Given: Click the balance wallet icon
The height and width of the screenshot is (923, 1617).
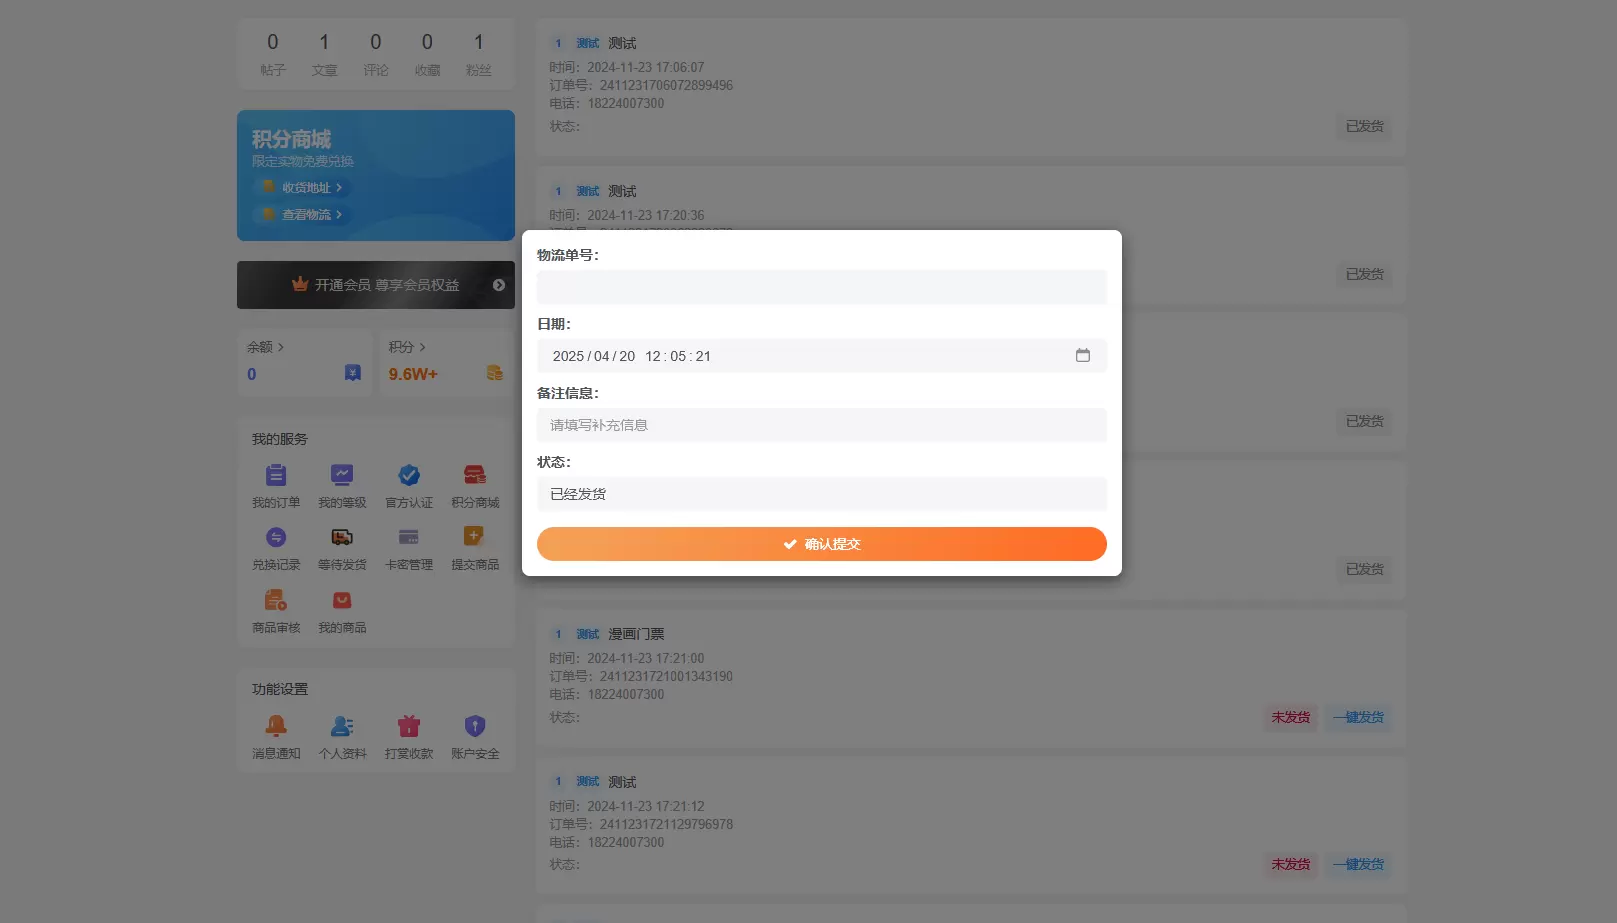Looking at the screenshot, I should pyautogui.click(x=353, y=373).
